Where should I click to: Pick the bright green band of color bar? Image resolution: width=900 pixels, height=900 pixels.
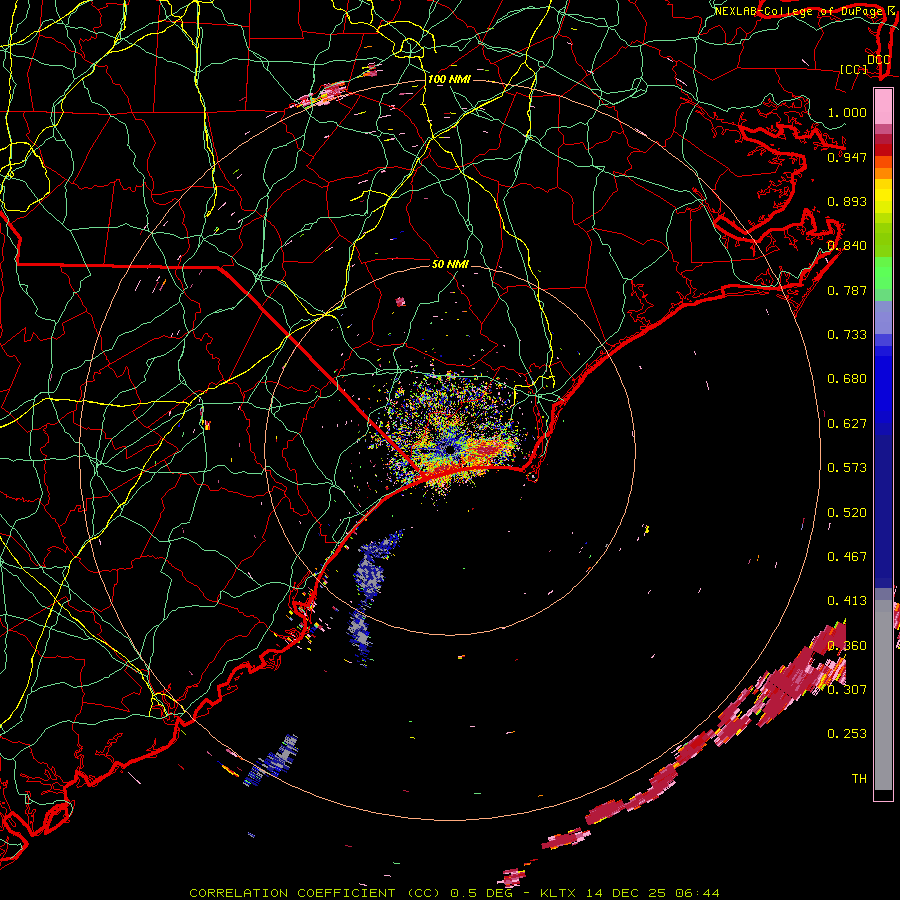pyautogui.click(x=883, y=273)
